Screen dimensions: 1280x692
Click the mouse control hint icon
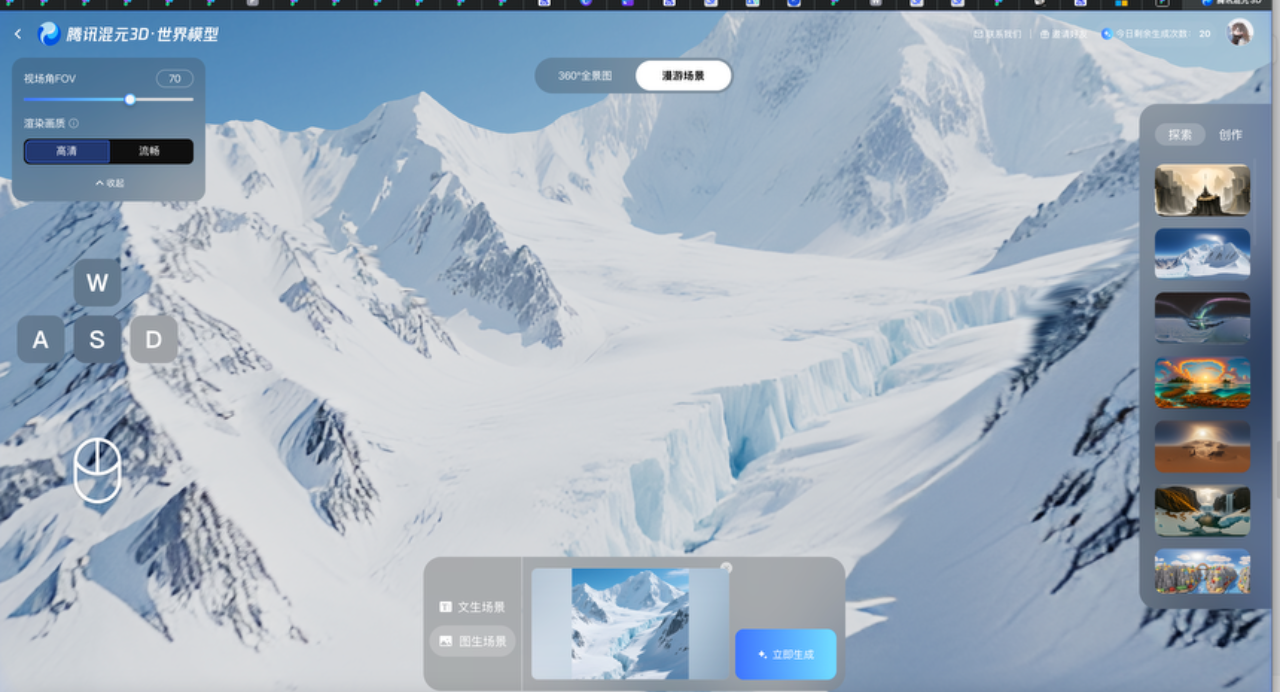click(x=97, y=471)
